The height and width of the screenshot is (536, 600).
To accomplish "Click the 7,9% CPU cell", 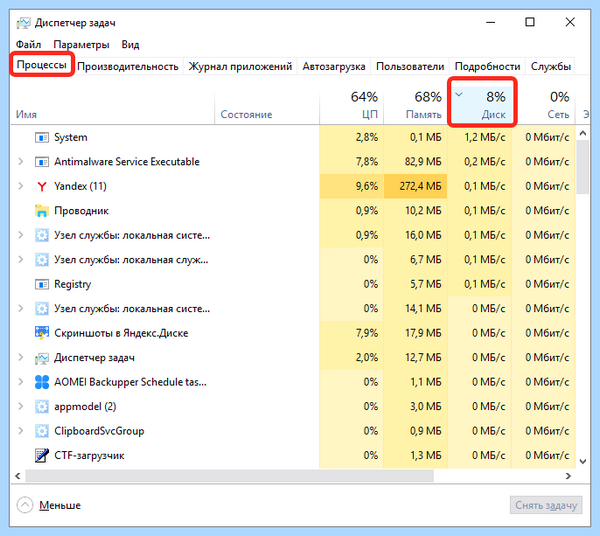I will (x=351, y=333).
